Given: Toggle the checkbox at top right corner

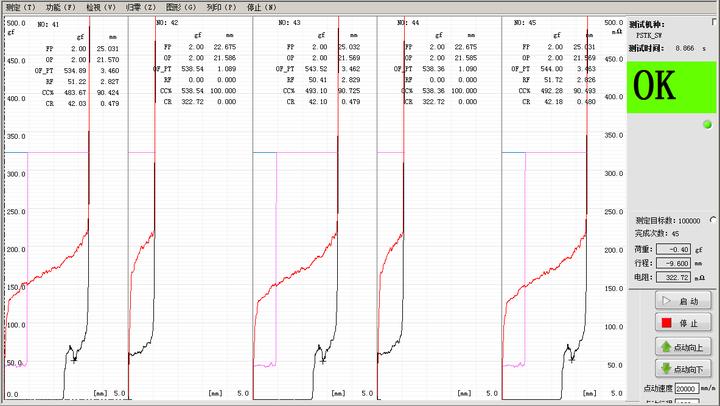Looking at the screenshot, I should click(713, 22).
